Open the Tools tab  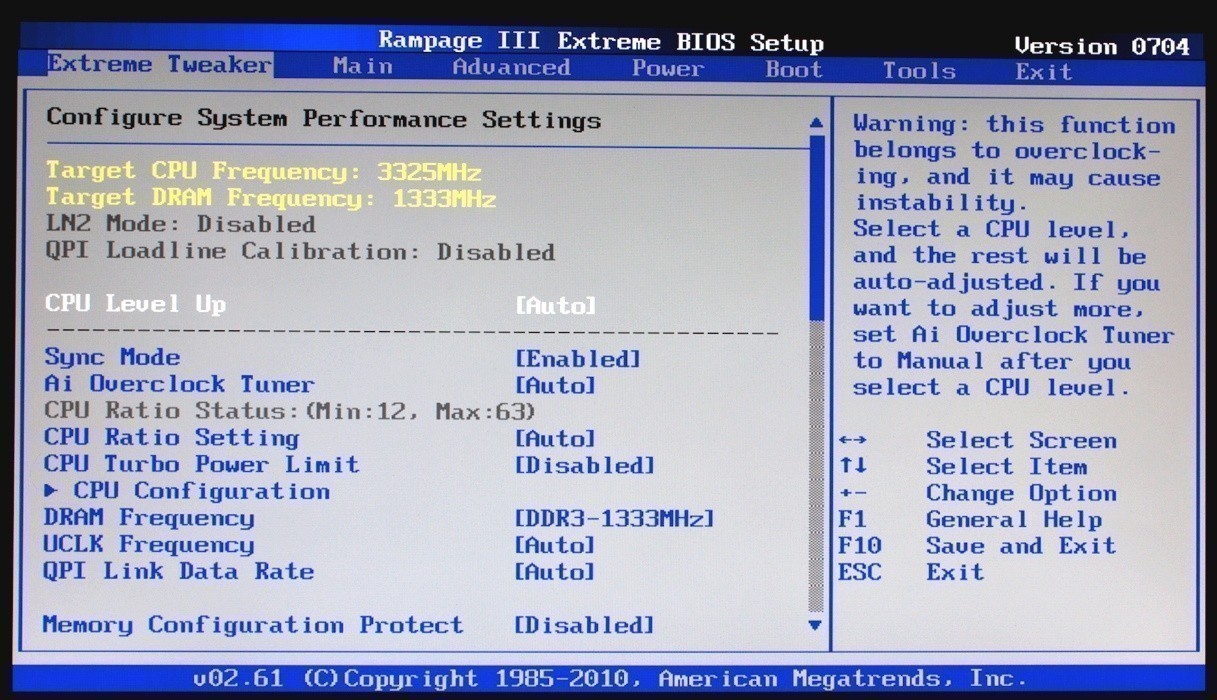pyautogui.click(x=919, y=71)
